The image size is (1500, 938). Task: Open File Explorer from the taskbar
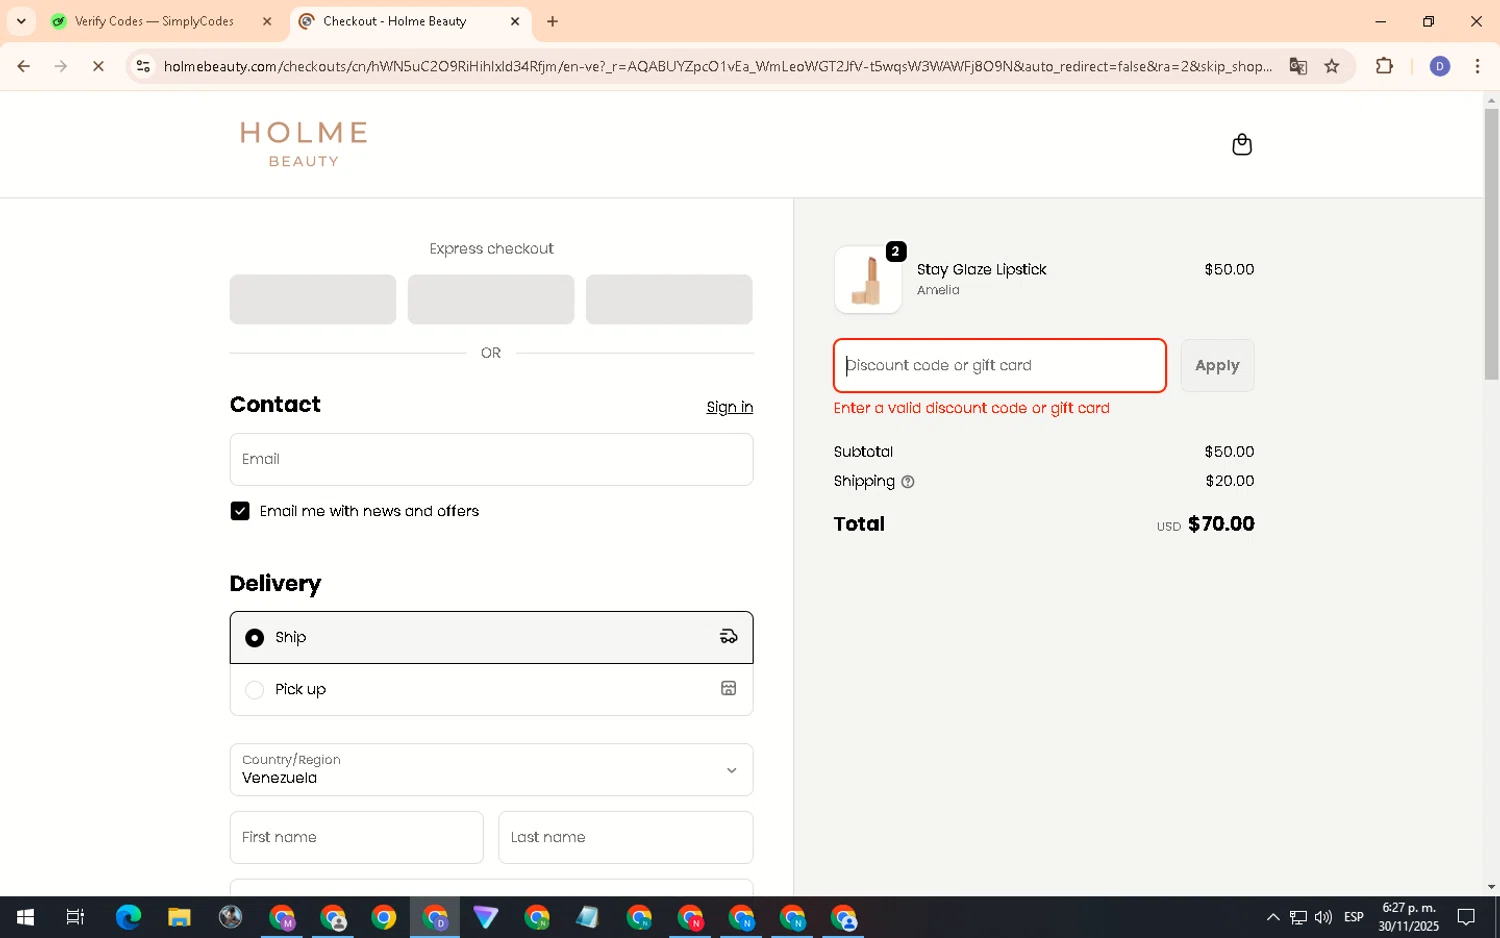click(x=179, y=917)
